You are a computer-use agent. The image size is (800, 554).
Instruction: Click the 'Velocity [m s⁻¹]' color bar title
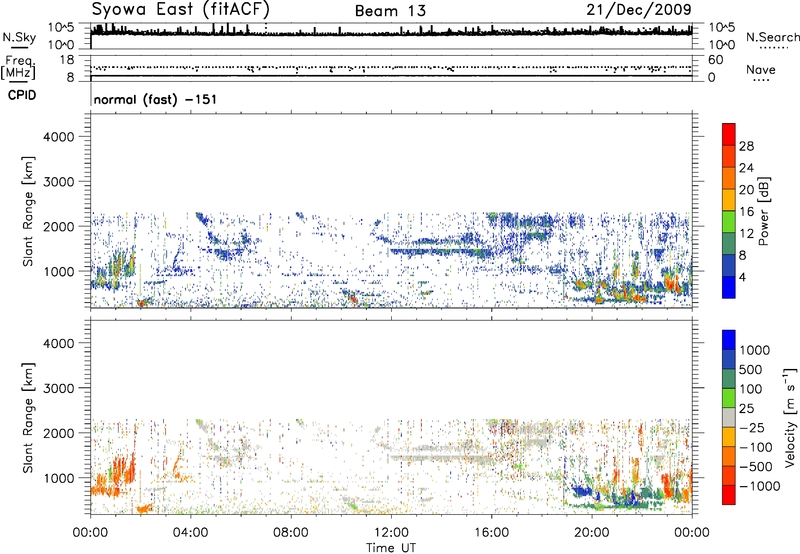tap(790, 417)
